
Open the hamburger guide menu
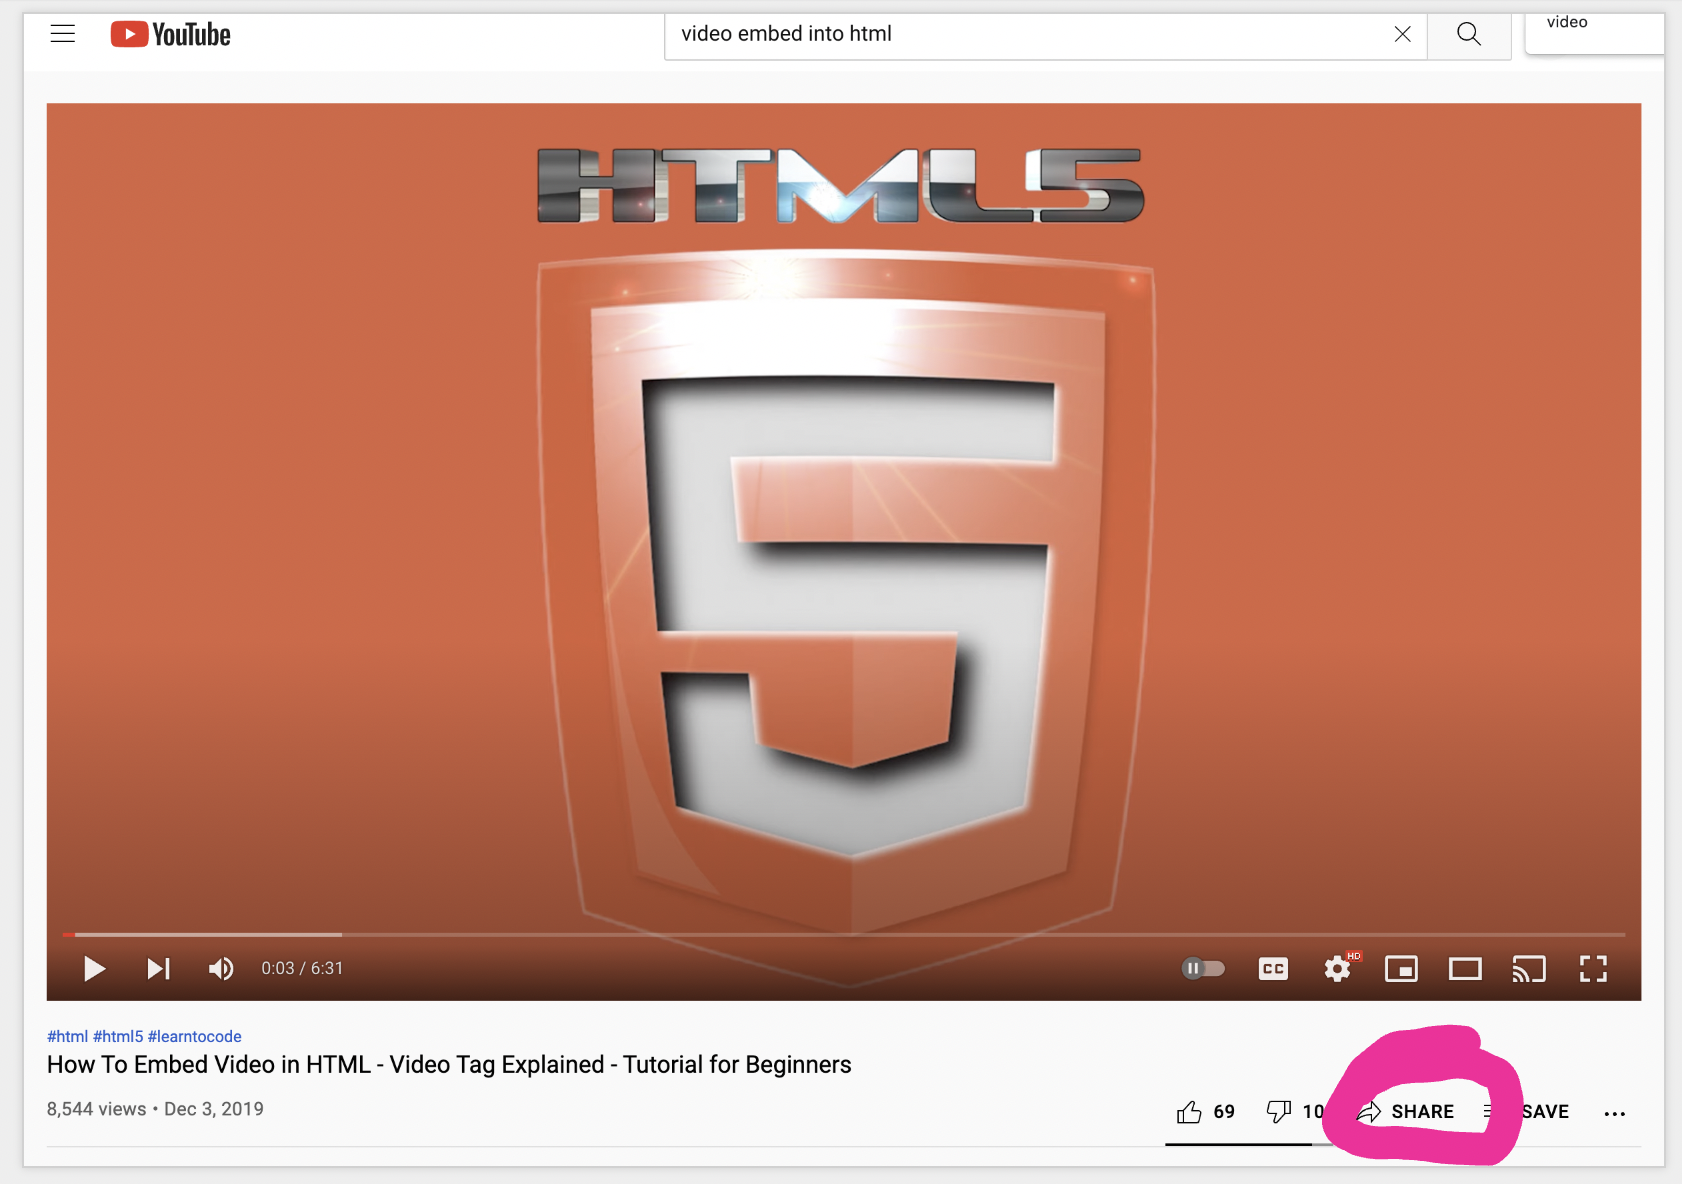coord(63,34)
